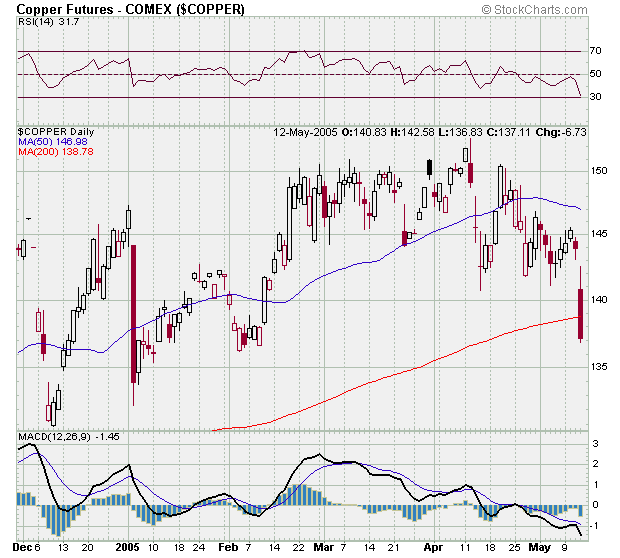
Task: Click the date '12-May-2005' in the price header
Action: 305,132
